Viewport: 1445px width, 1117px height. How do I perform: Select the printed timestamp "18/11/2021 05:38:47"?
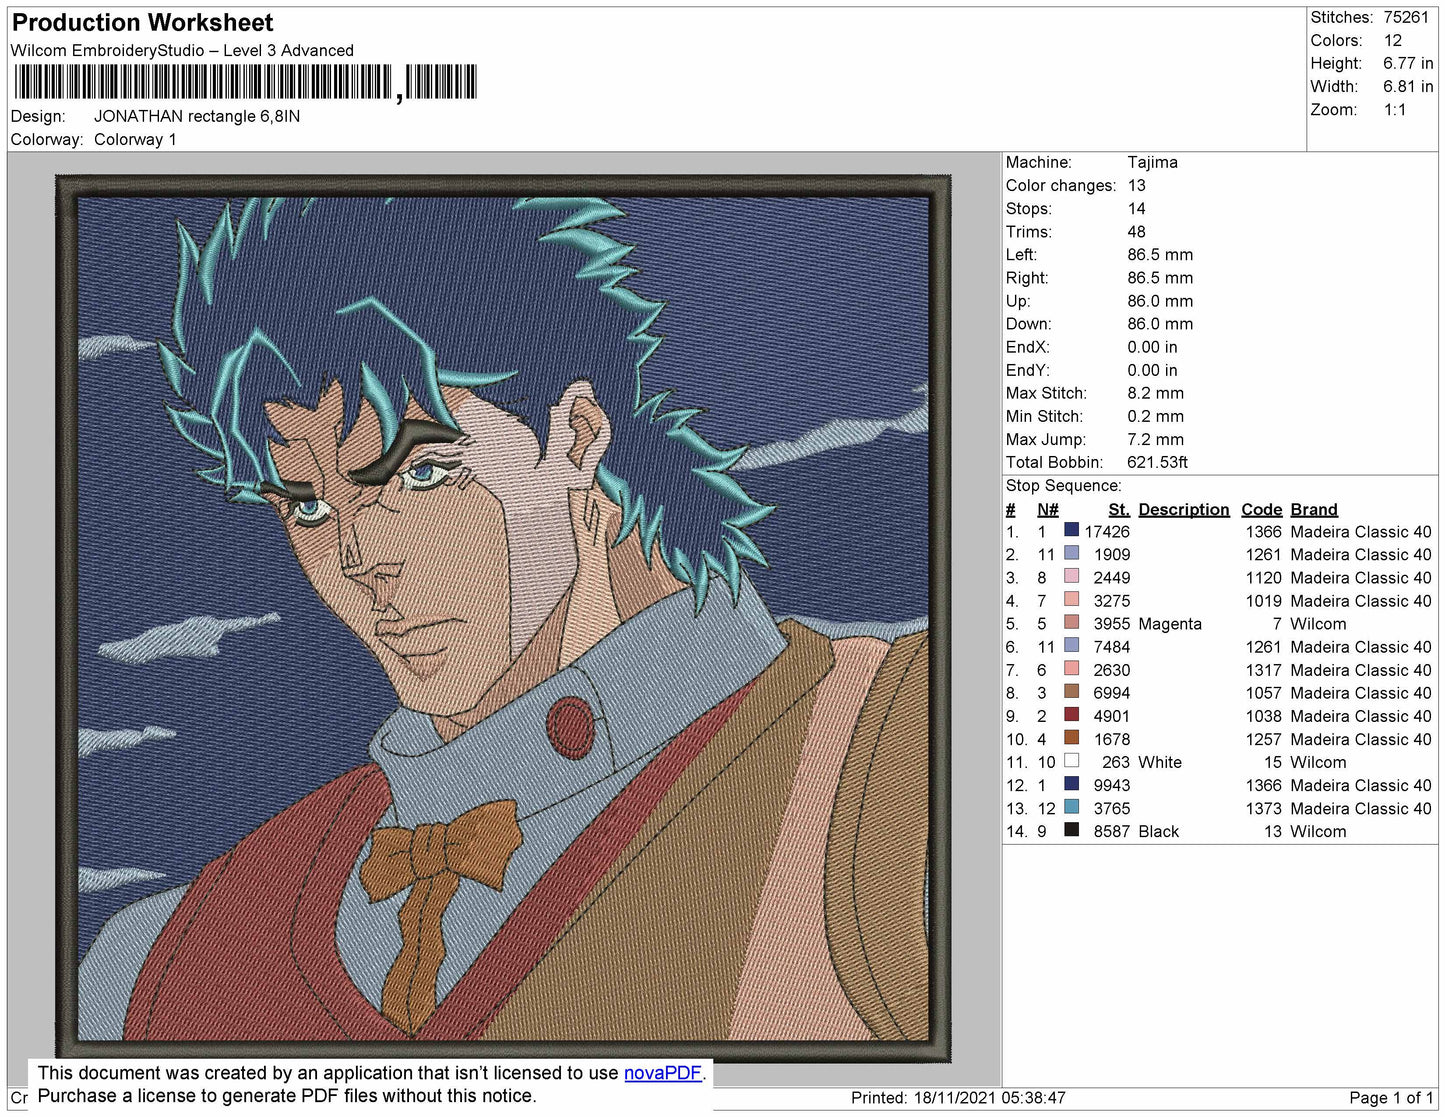(x=990, y=1097)
